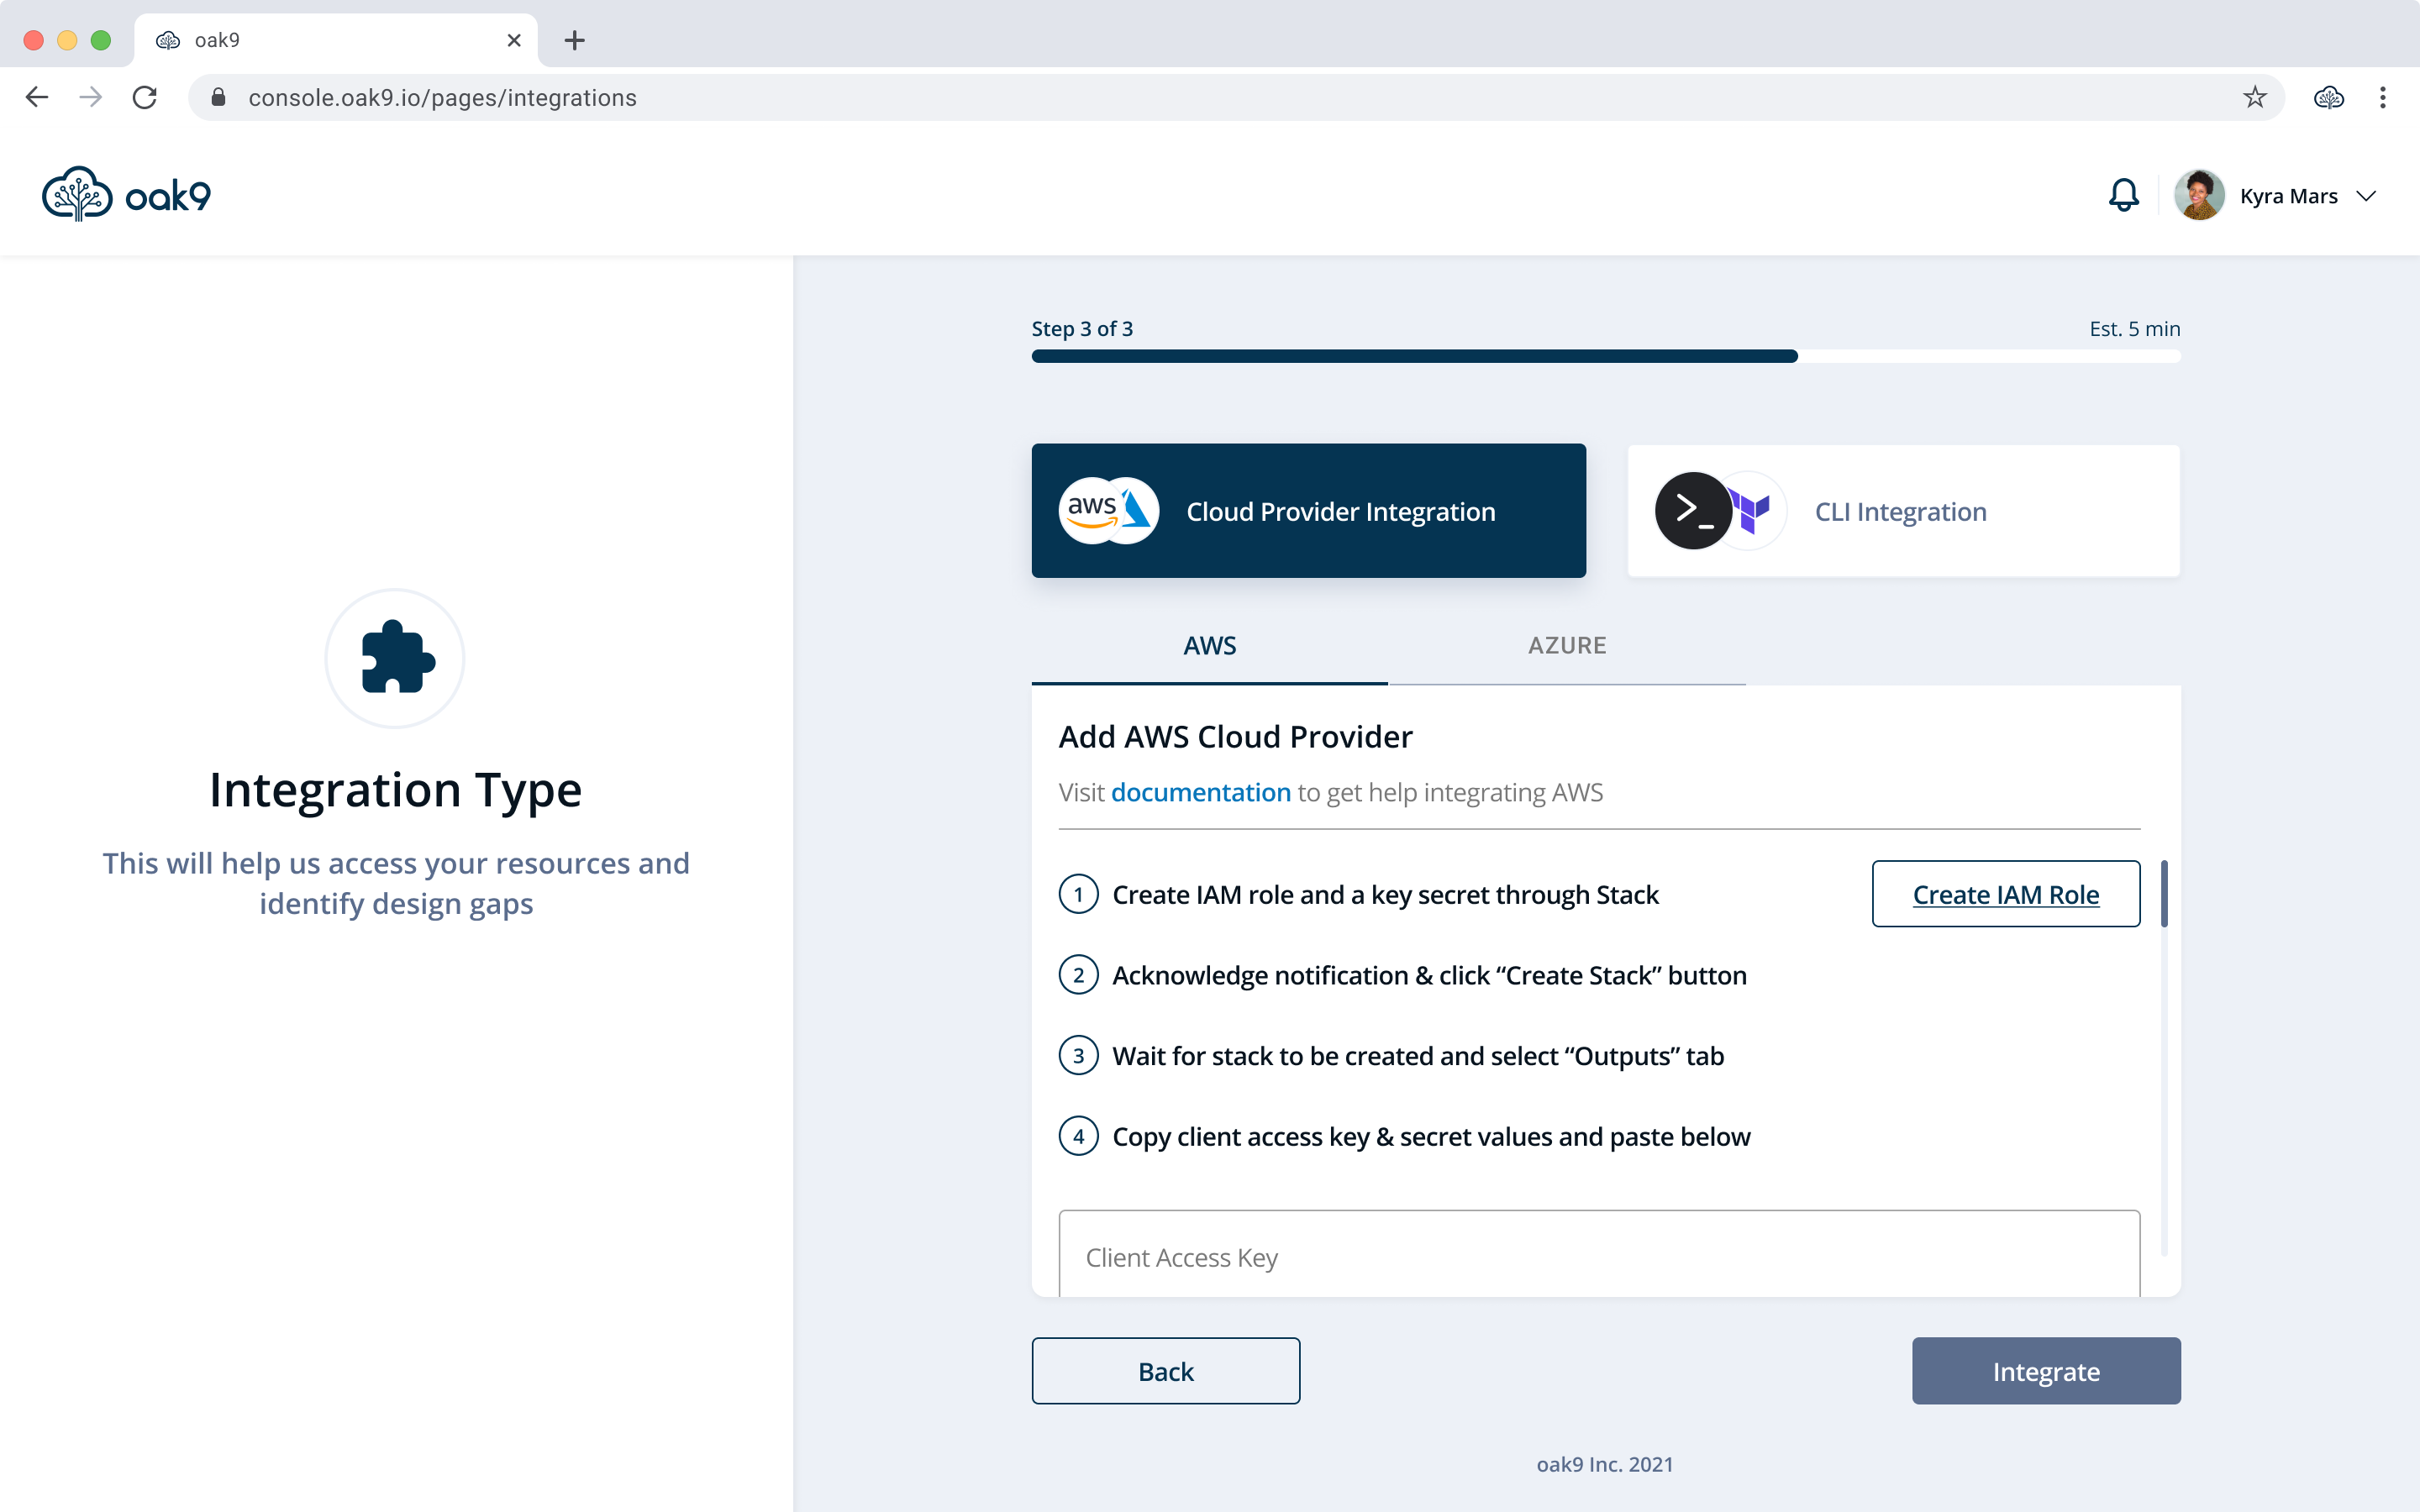Click the puzzle piece integration icon
The image size is (2420, 1512).
396,657
